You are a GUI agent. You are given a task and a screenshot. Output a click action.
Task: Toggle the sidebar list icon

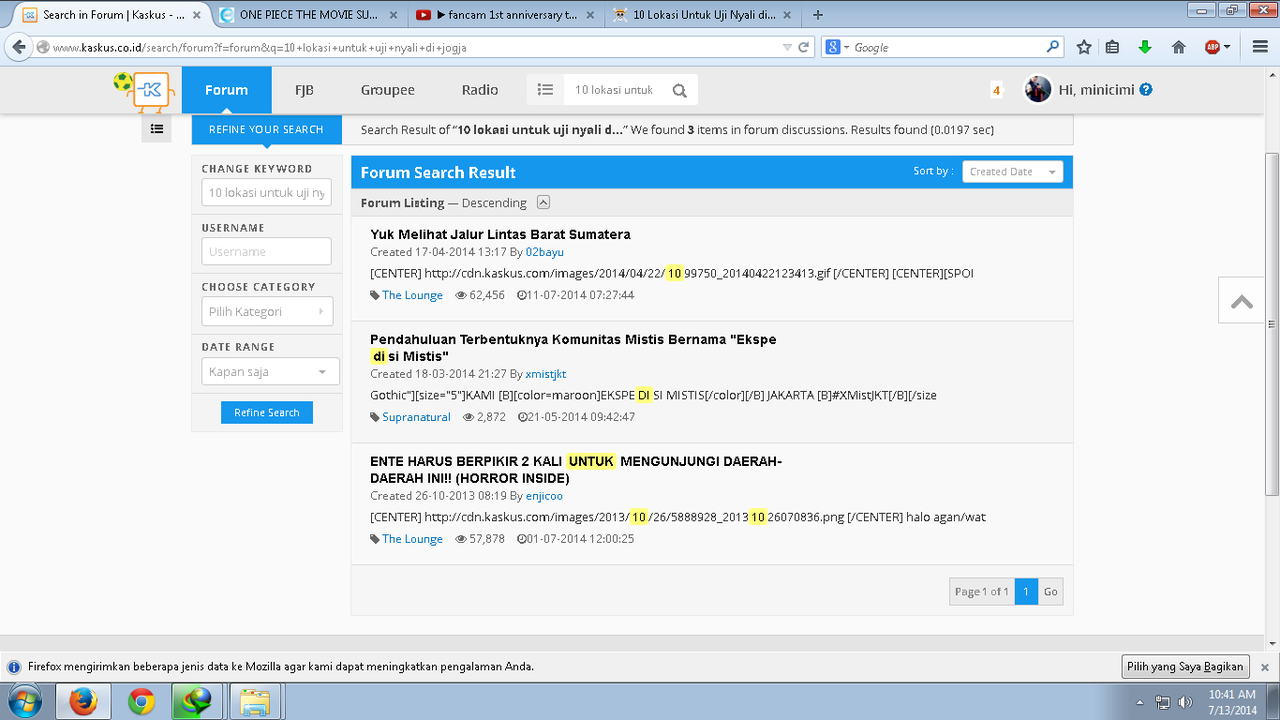coord(156,128)
